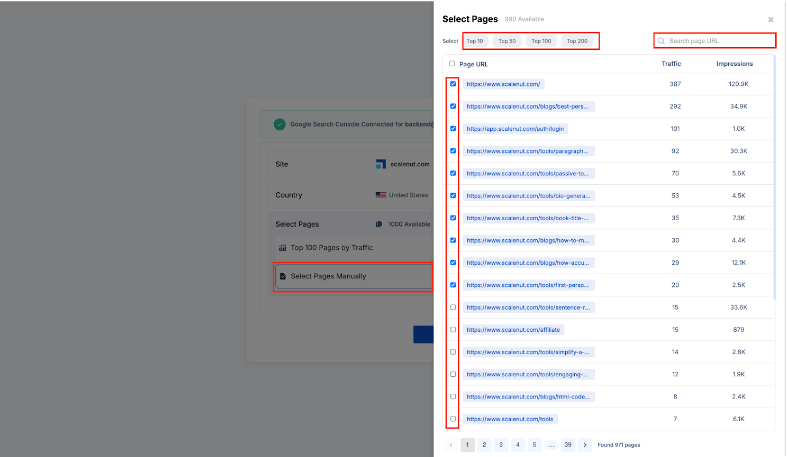
Task: Go to page 3 in pagination
Action: (x=501, y=445)
